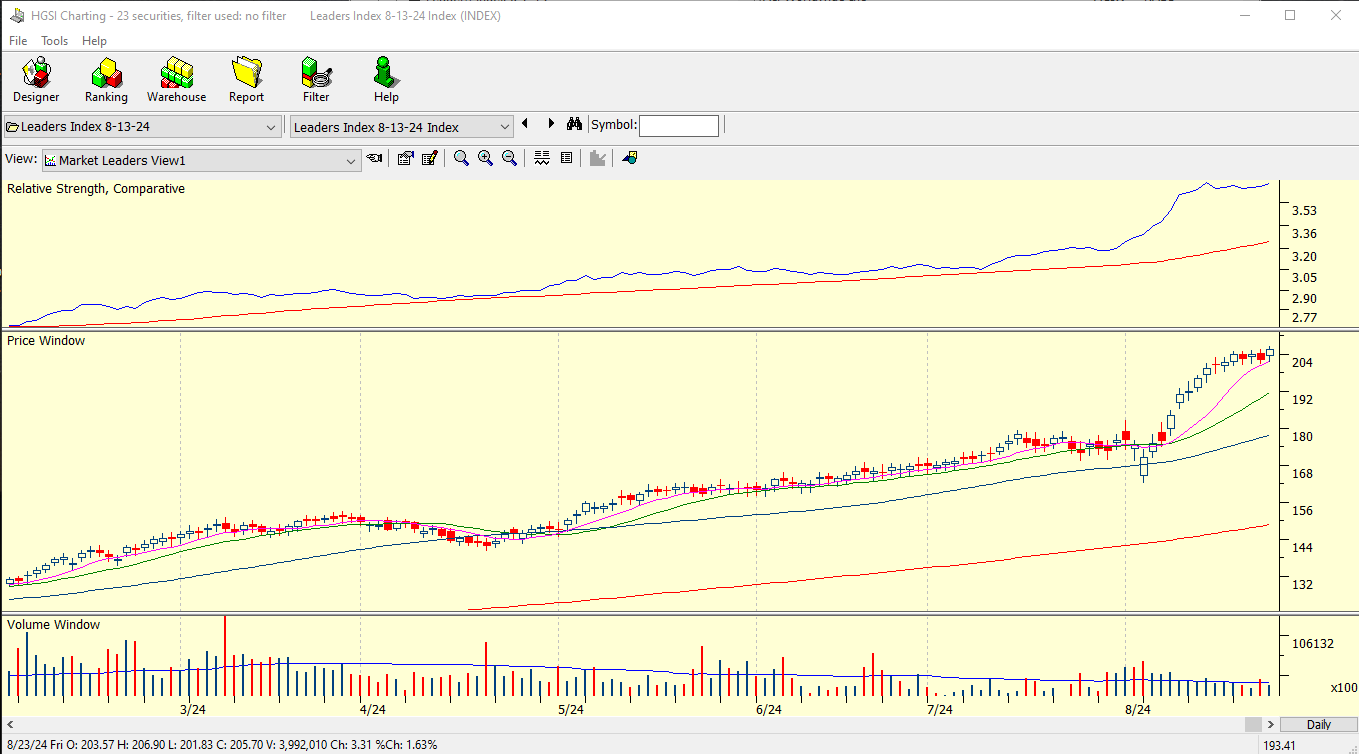Click the 5/24 date axis label
The width and height of the screenshot is (1359, 754).
(x=570, y=709)
